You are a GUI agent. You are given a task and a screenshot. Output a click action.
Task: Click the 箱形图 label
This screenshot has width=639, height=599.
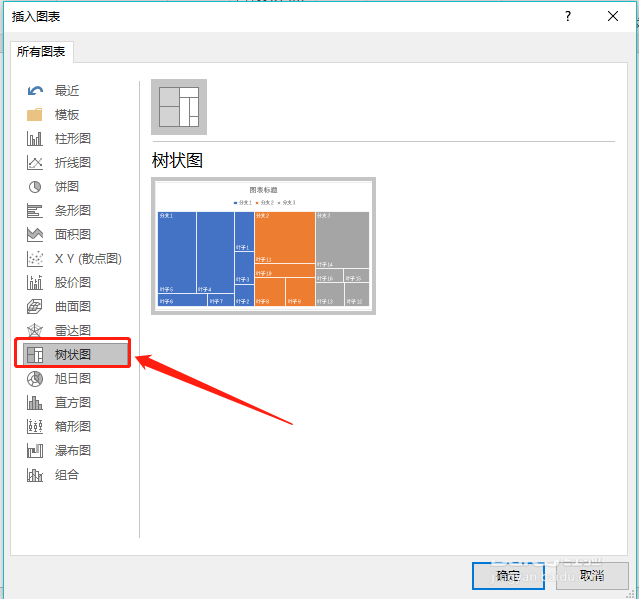point(73,426)
